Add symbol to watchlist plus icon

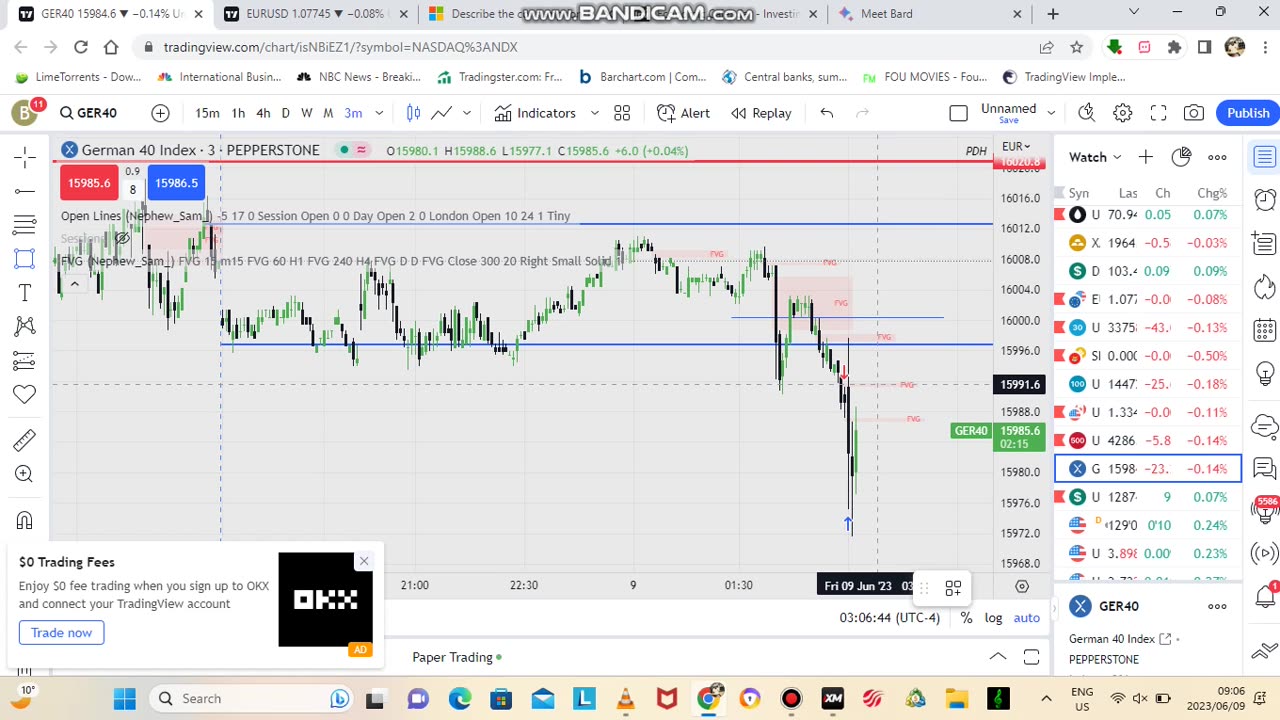click(1145, 157)
